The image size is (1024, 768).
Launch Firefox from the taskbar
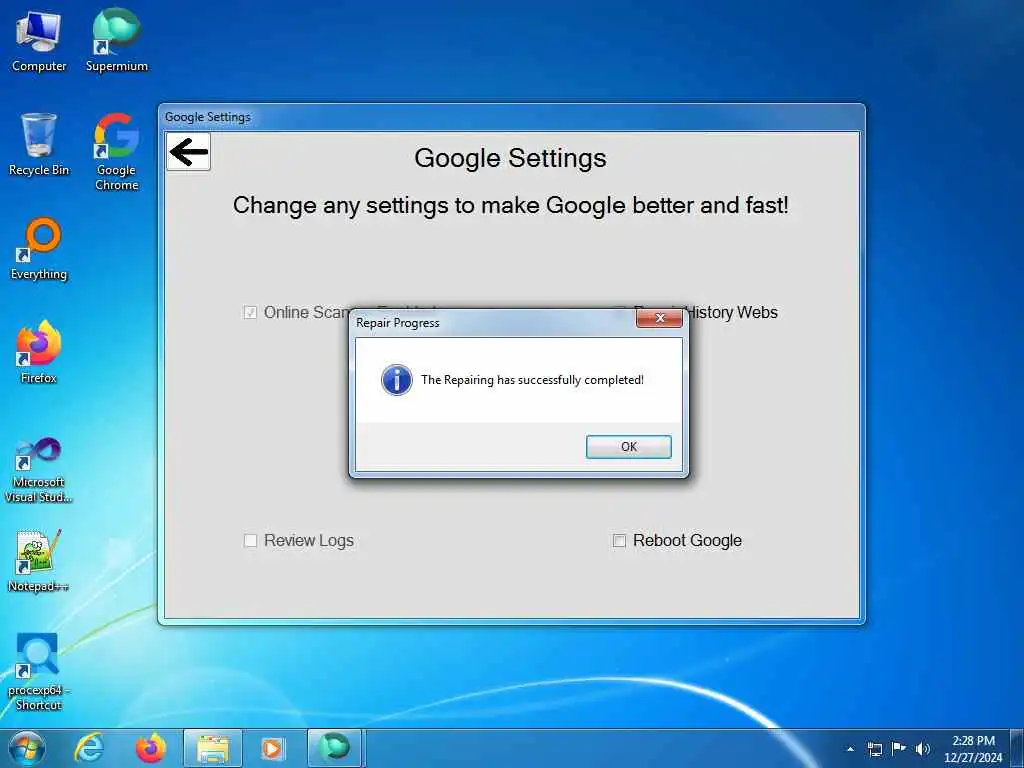click(150, 748)
